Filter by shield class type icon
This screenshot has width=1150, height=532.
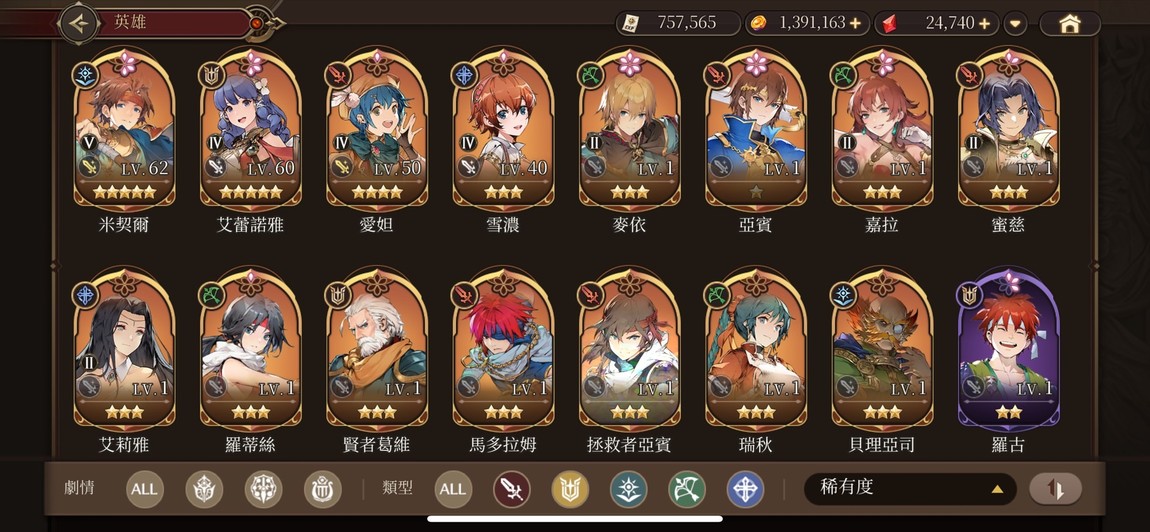[x=571, y=489]
